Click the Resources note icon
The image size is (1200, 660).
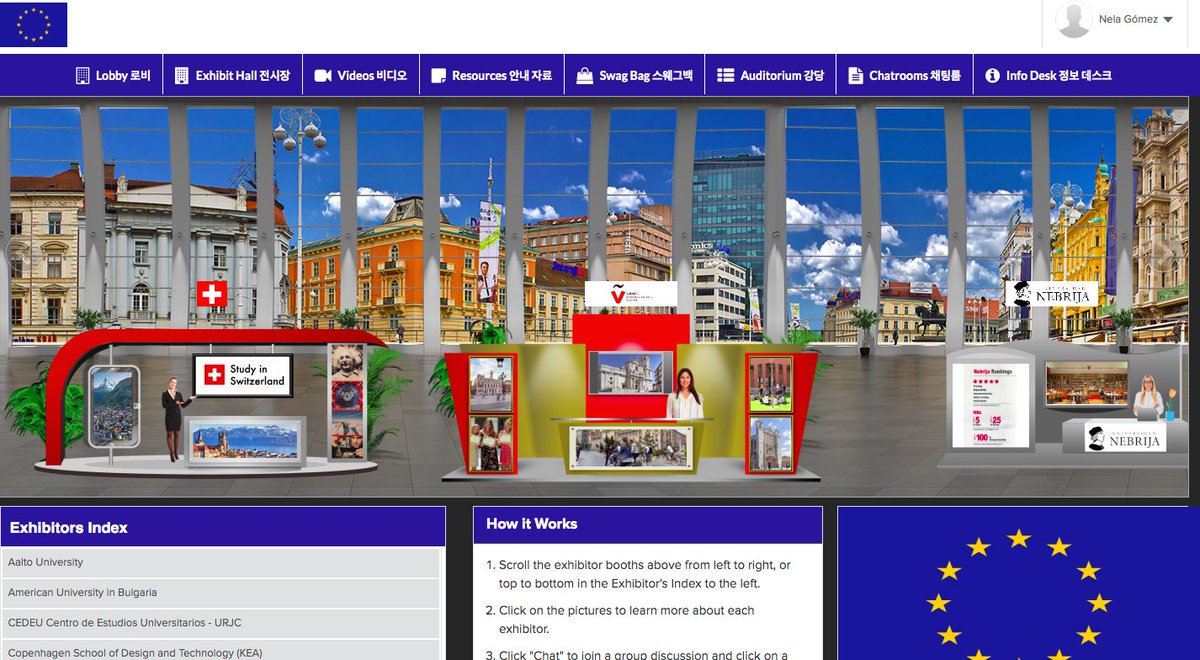(x=438, y=76)
